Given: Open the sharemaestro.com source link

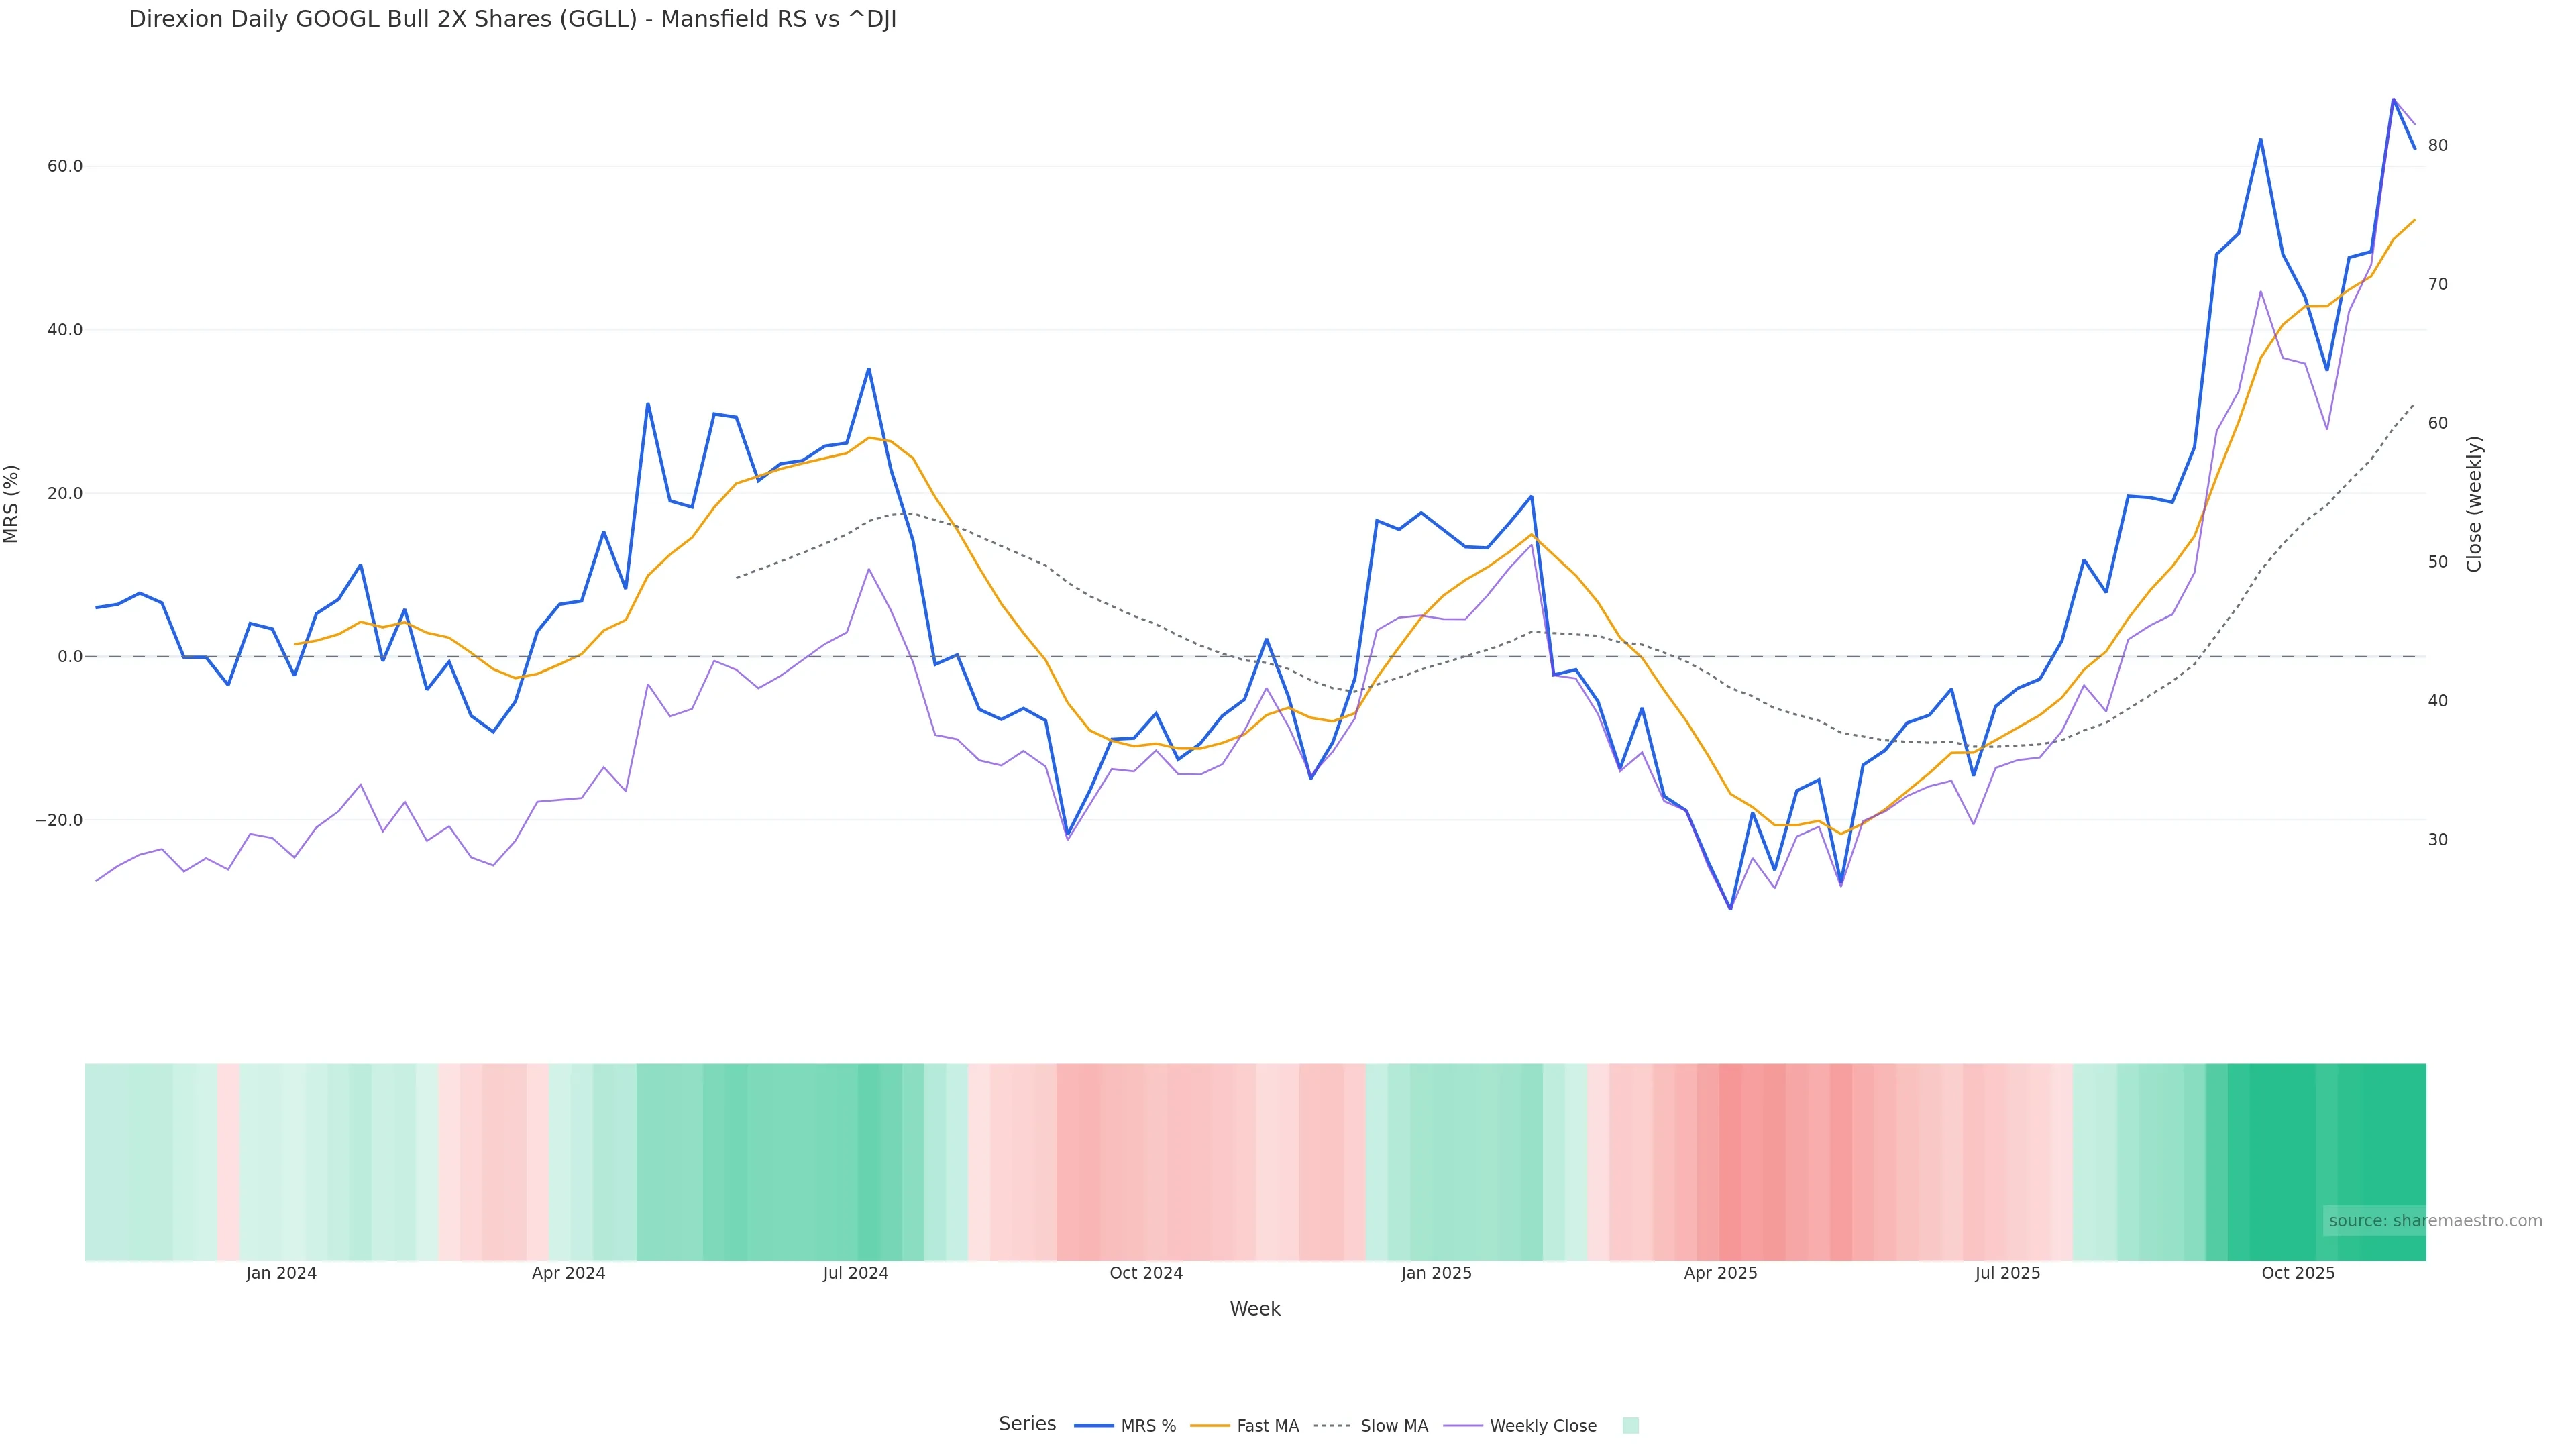Looking at the screenshot, I should pyautogui.click(x=2435, y=1221).
